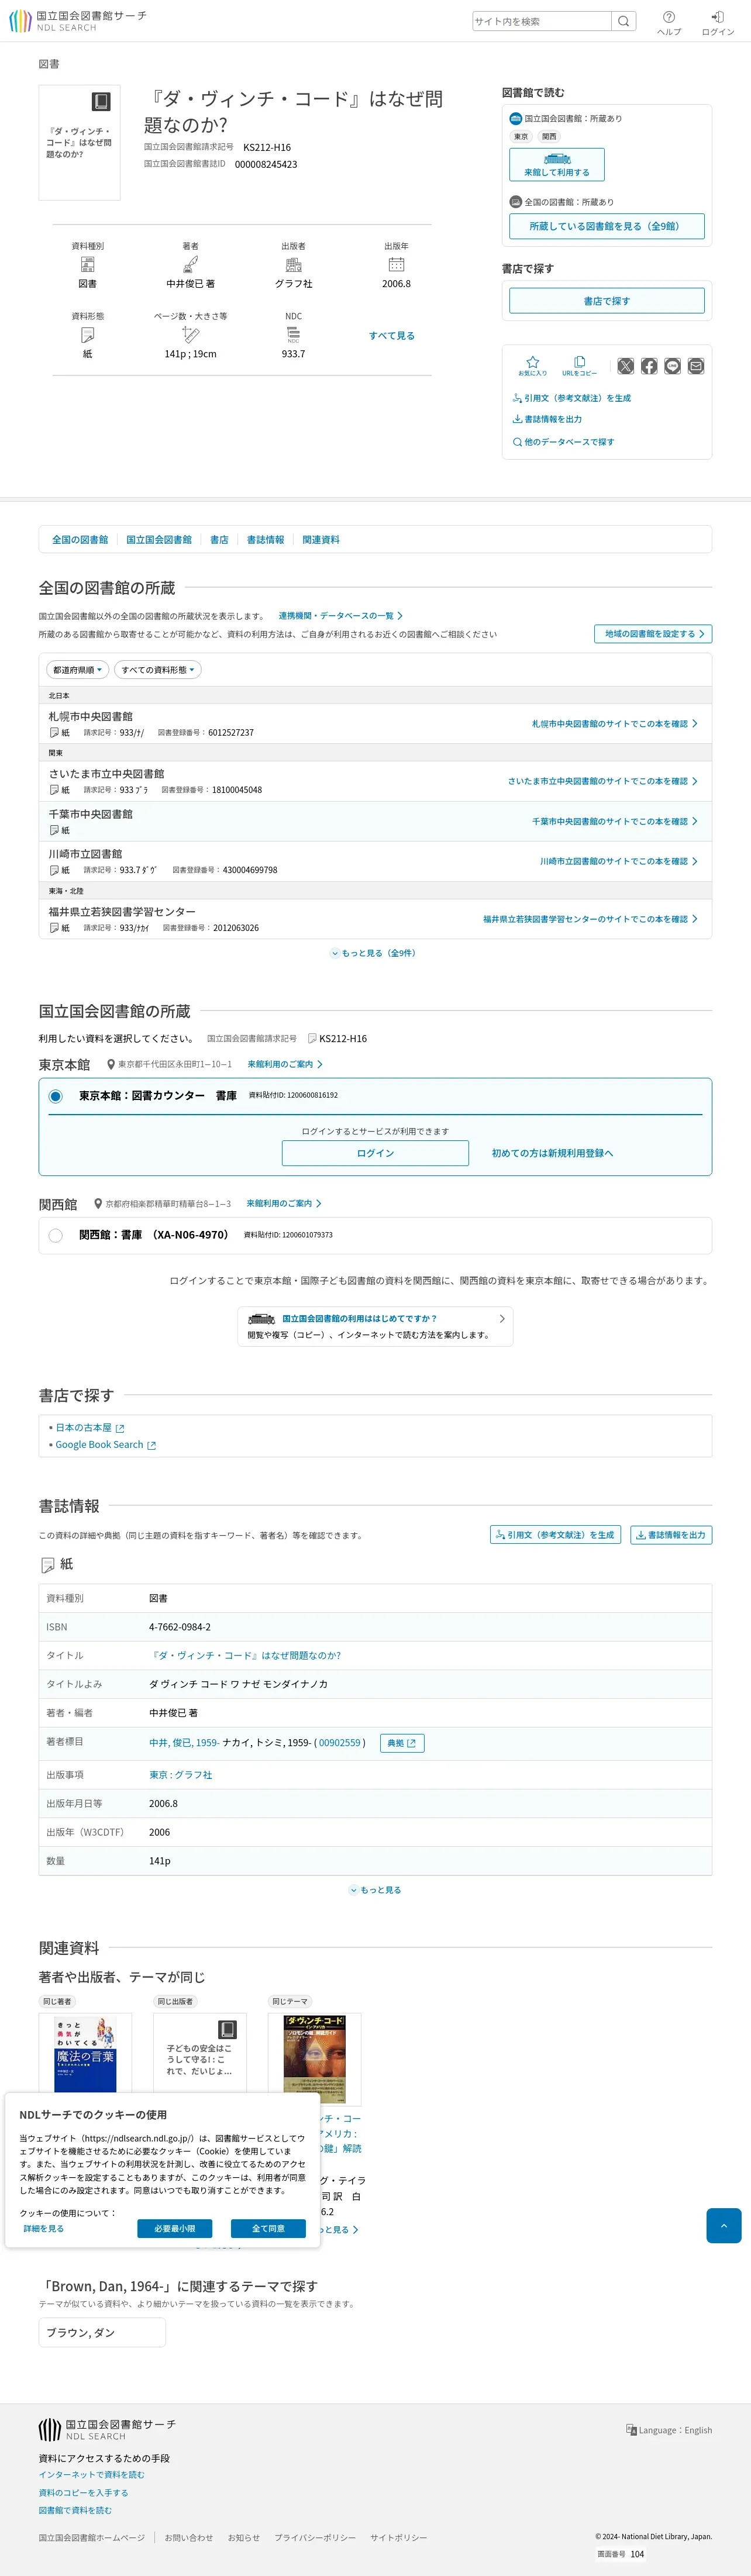The height and width of the screenshot is (2576, 751).
Task: Open the 魔法の言葉 book cover thumbnail
Action: (x=85, y=2054)
